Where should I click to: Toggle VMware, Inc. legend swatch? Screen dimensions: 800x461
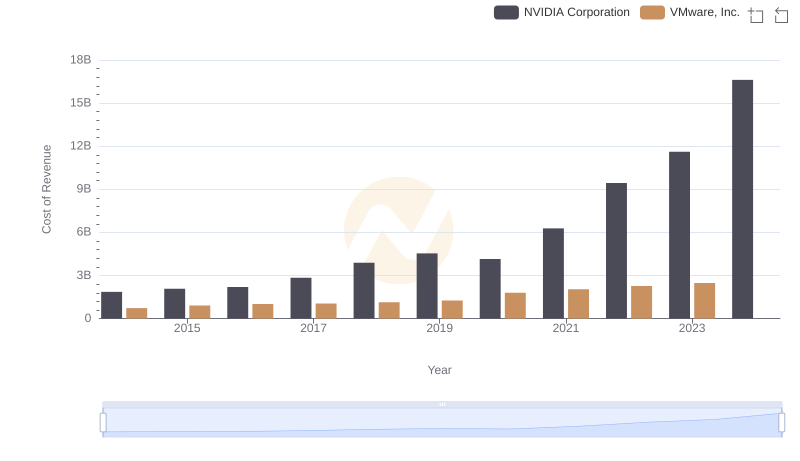653,12
